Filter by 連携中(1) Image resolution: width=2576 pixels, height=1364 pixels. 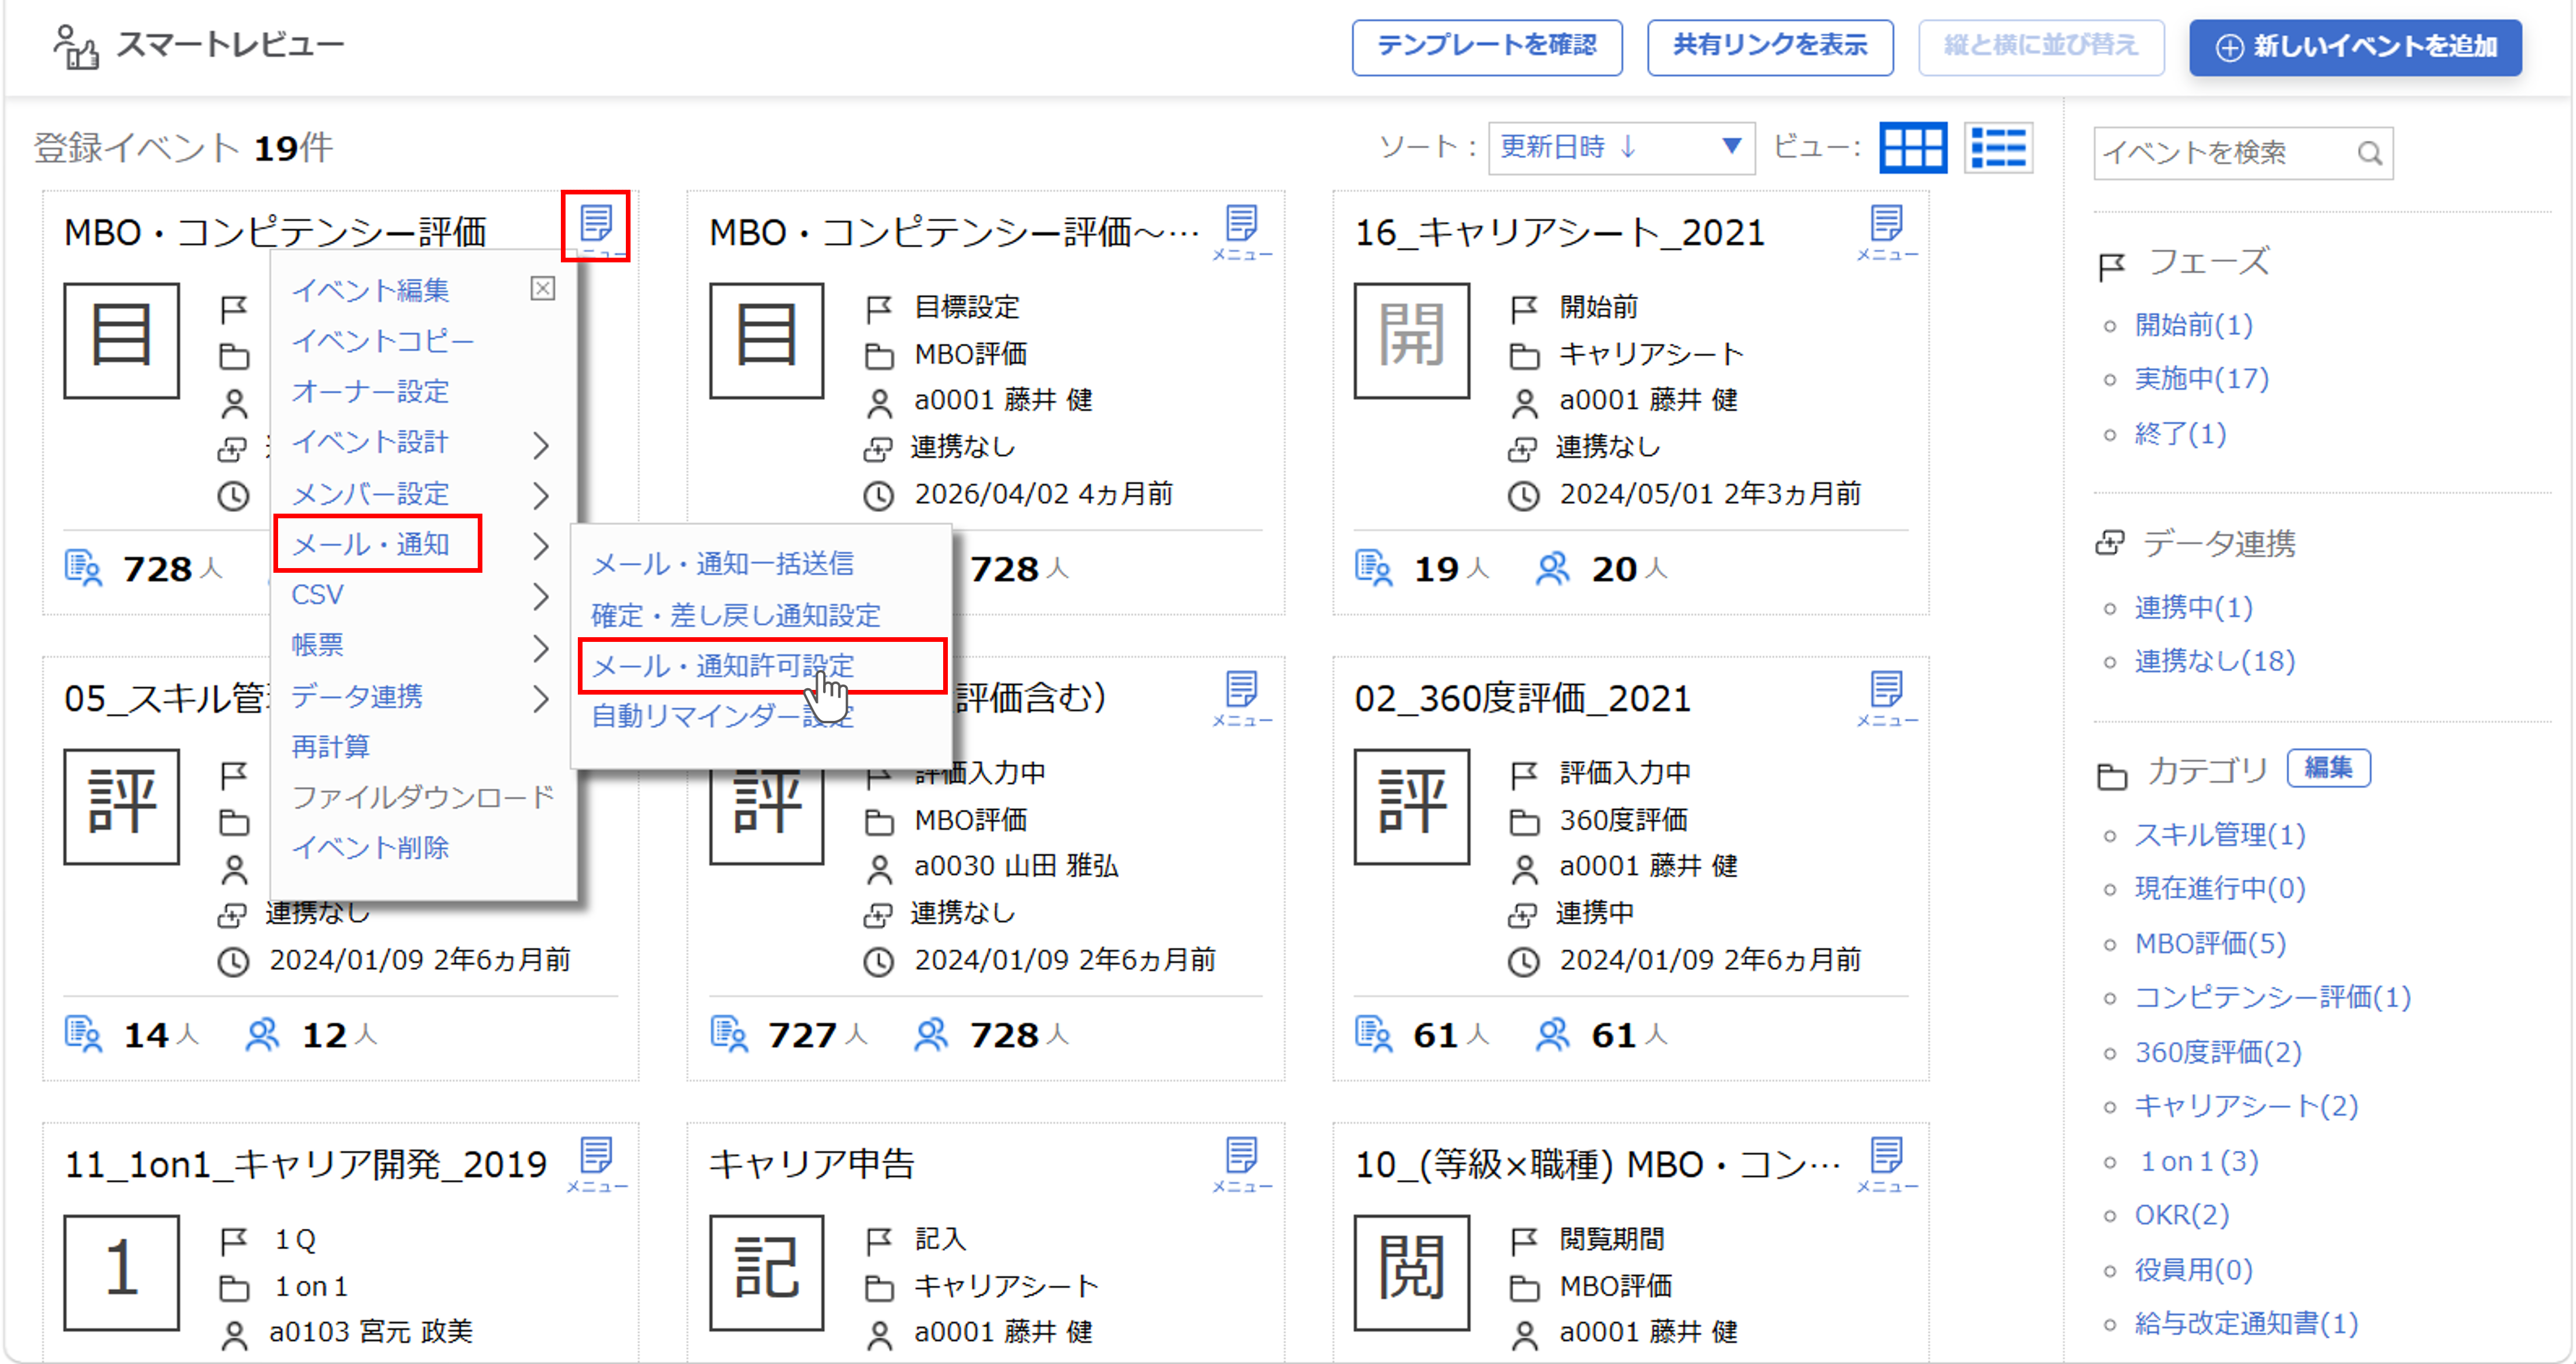point(2193,607)
